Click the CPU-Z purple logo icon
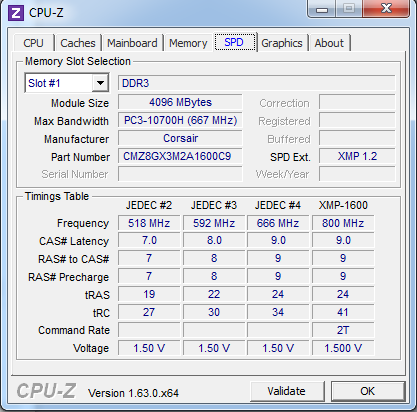417x412 pixels. click(16, 13)
